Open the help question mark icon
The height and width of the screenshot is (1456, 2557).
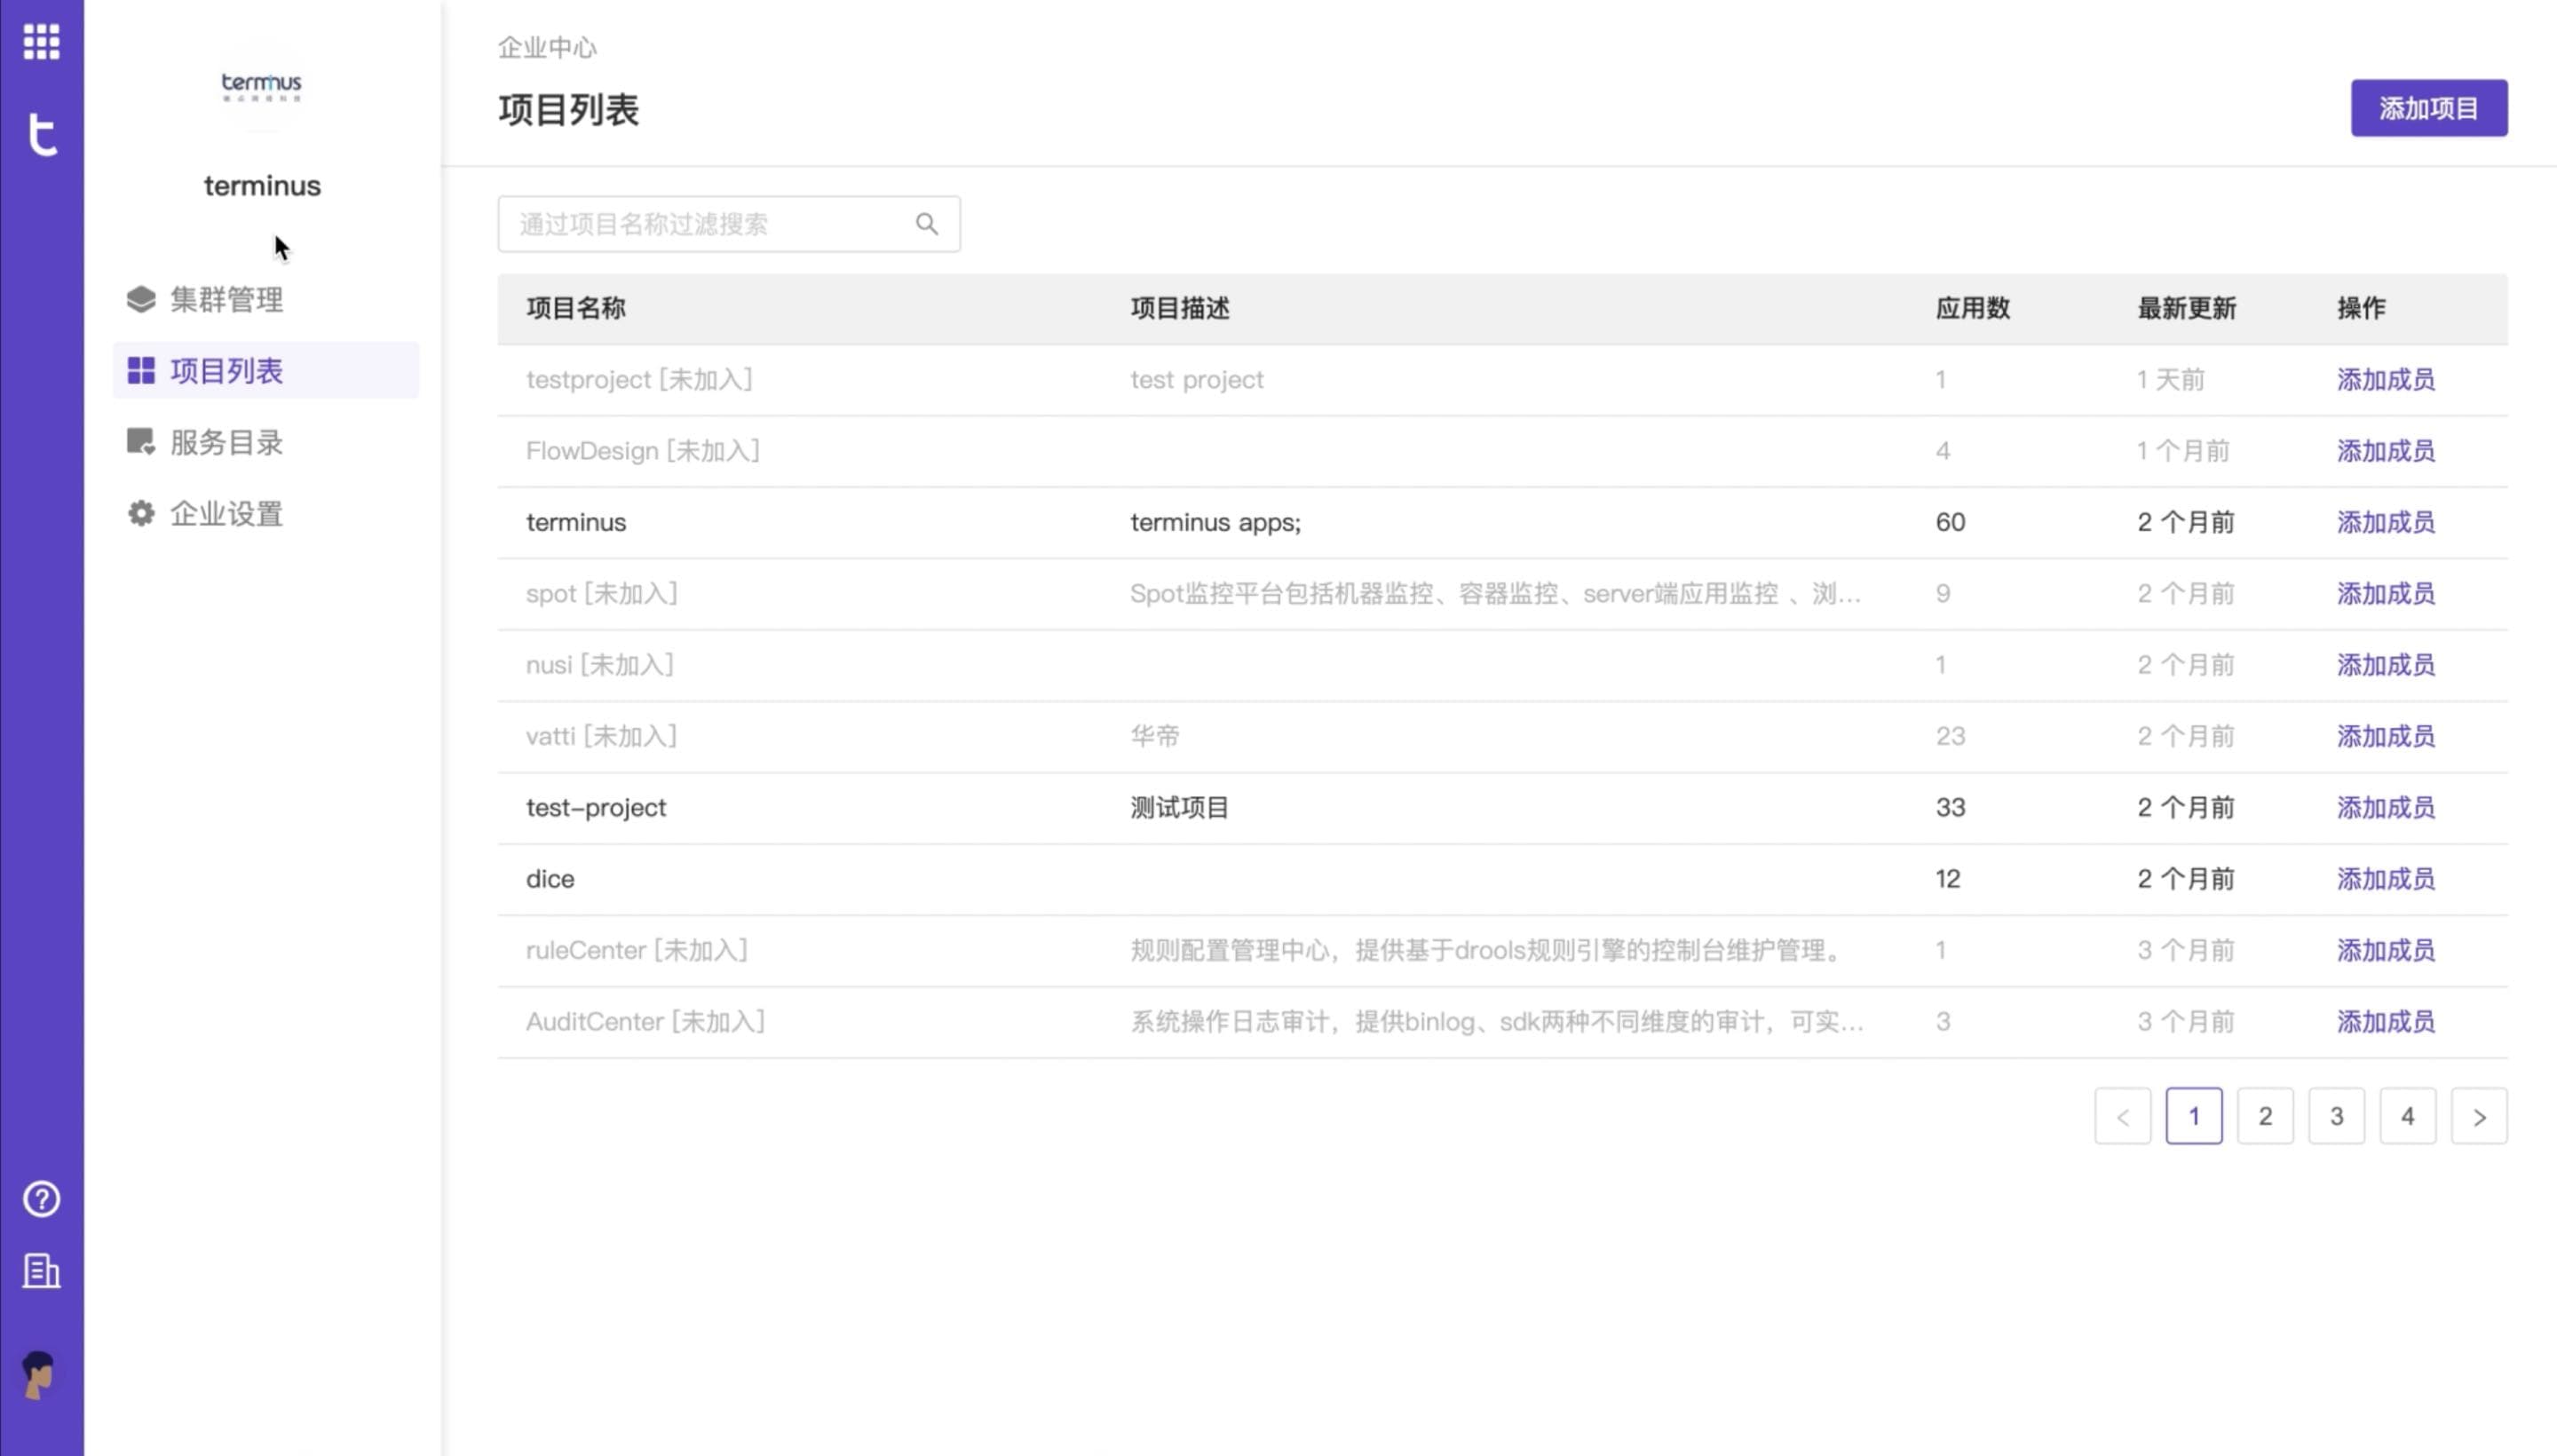[41, 1198]
